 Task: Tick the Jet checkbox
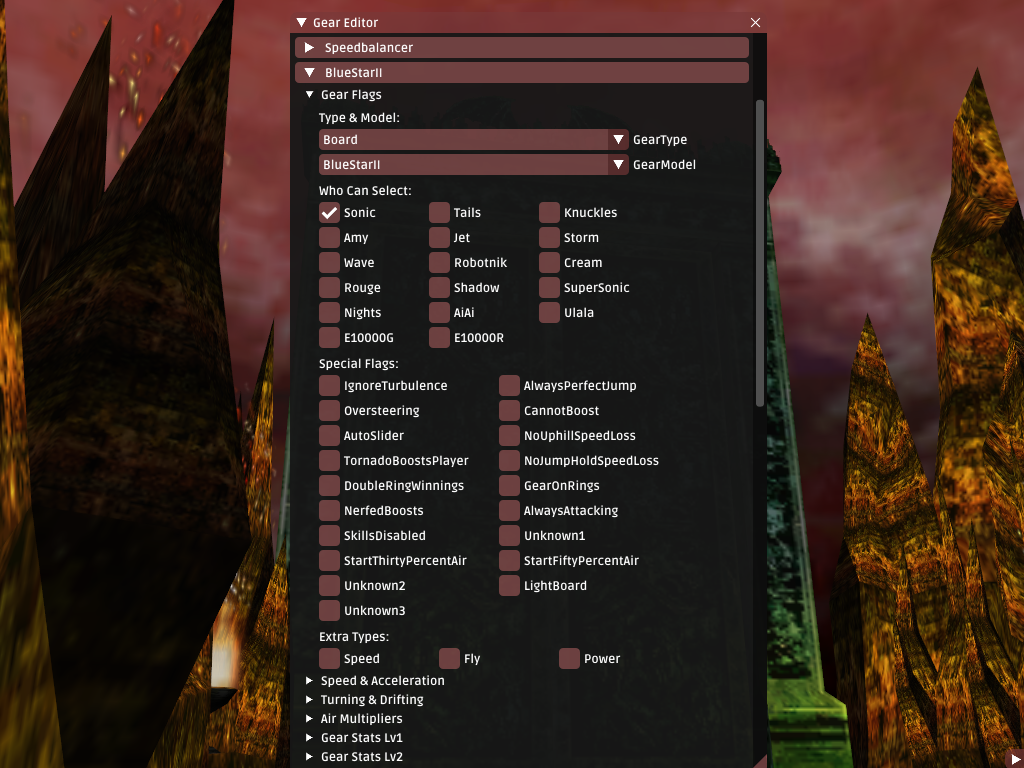(x=440, y=238)
